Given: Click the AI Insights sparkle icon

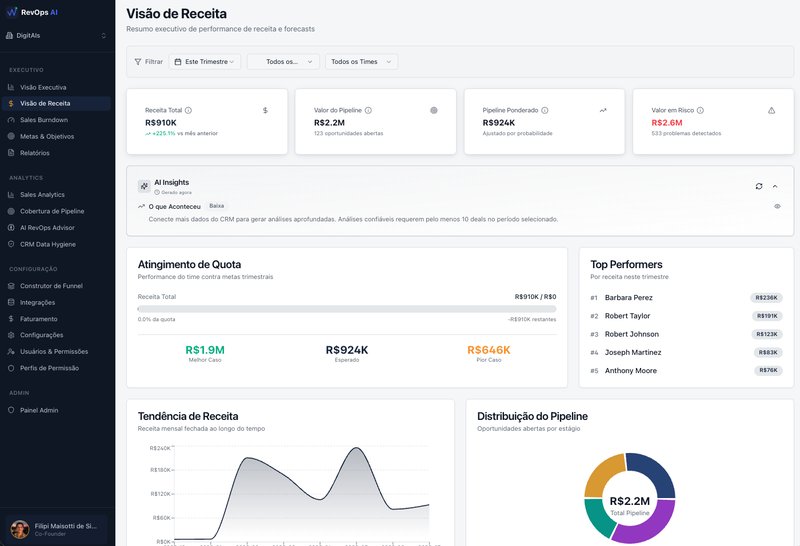Looking at the screenshot, I should (x=144, y=186).
